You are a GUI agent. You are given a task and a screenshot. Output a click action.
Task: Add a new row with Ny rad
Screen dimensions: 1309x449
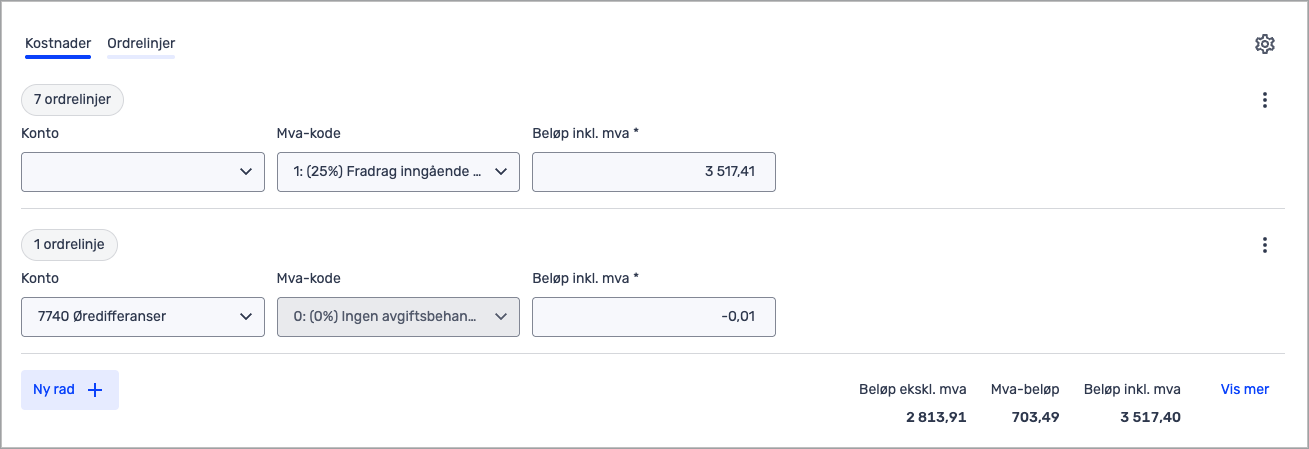(55, 390)
